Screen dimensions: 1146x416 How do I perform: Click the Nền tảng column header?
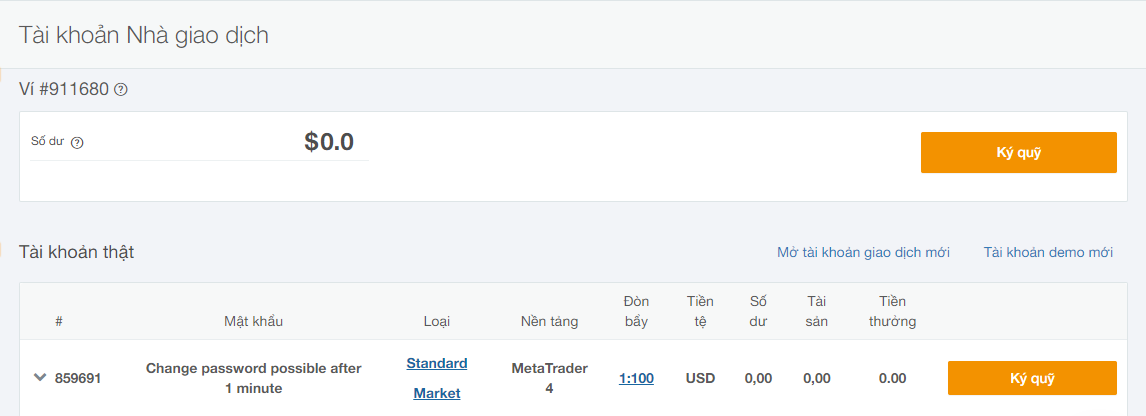[550, 321]
